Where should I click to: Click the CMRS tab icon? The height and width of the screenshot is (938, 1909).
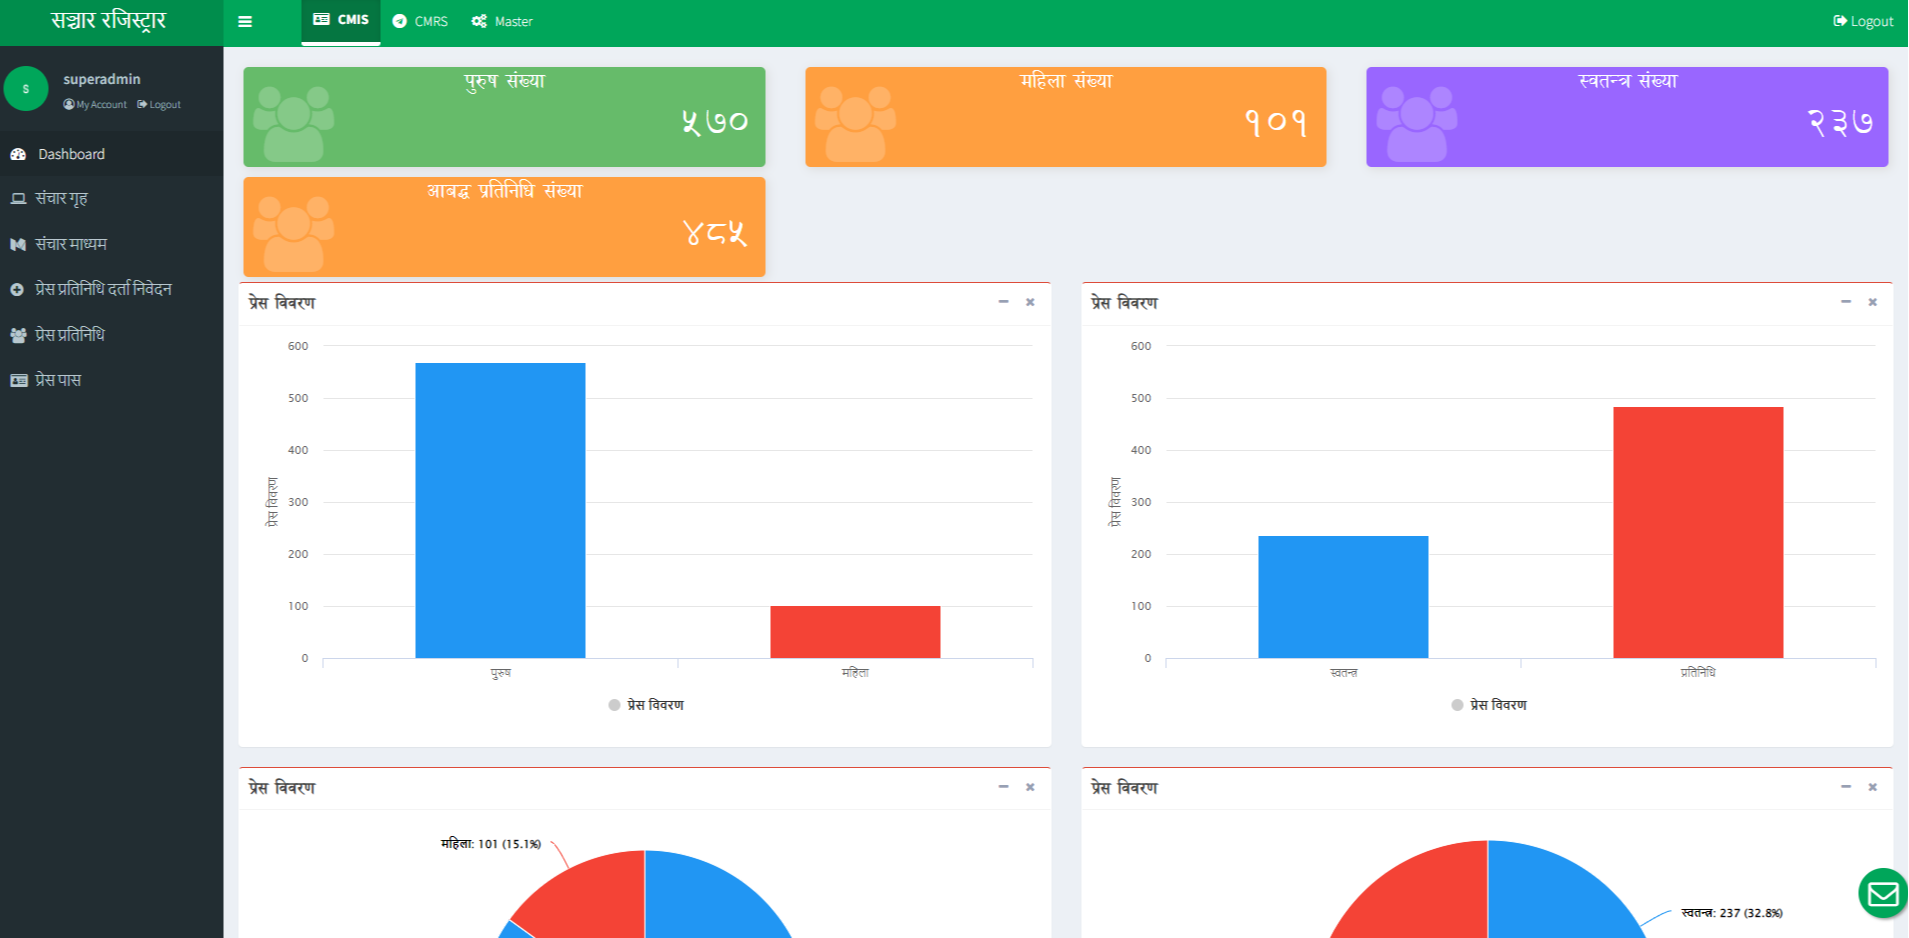pos(400,21)
